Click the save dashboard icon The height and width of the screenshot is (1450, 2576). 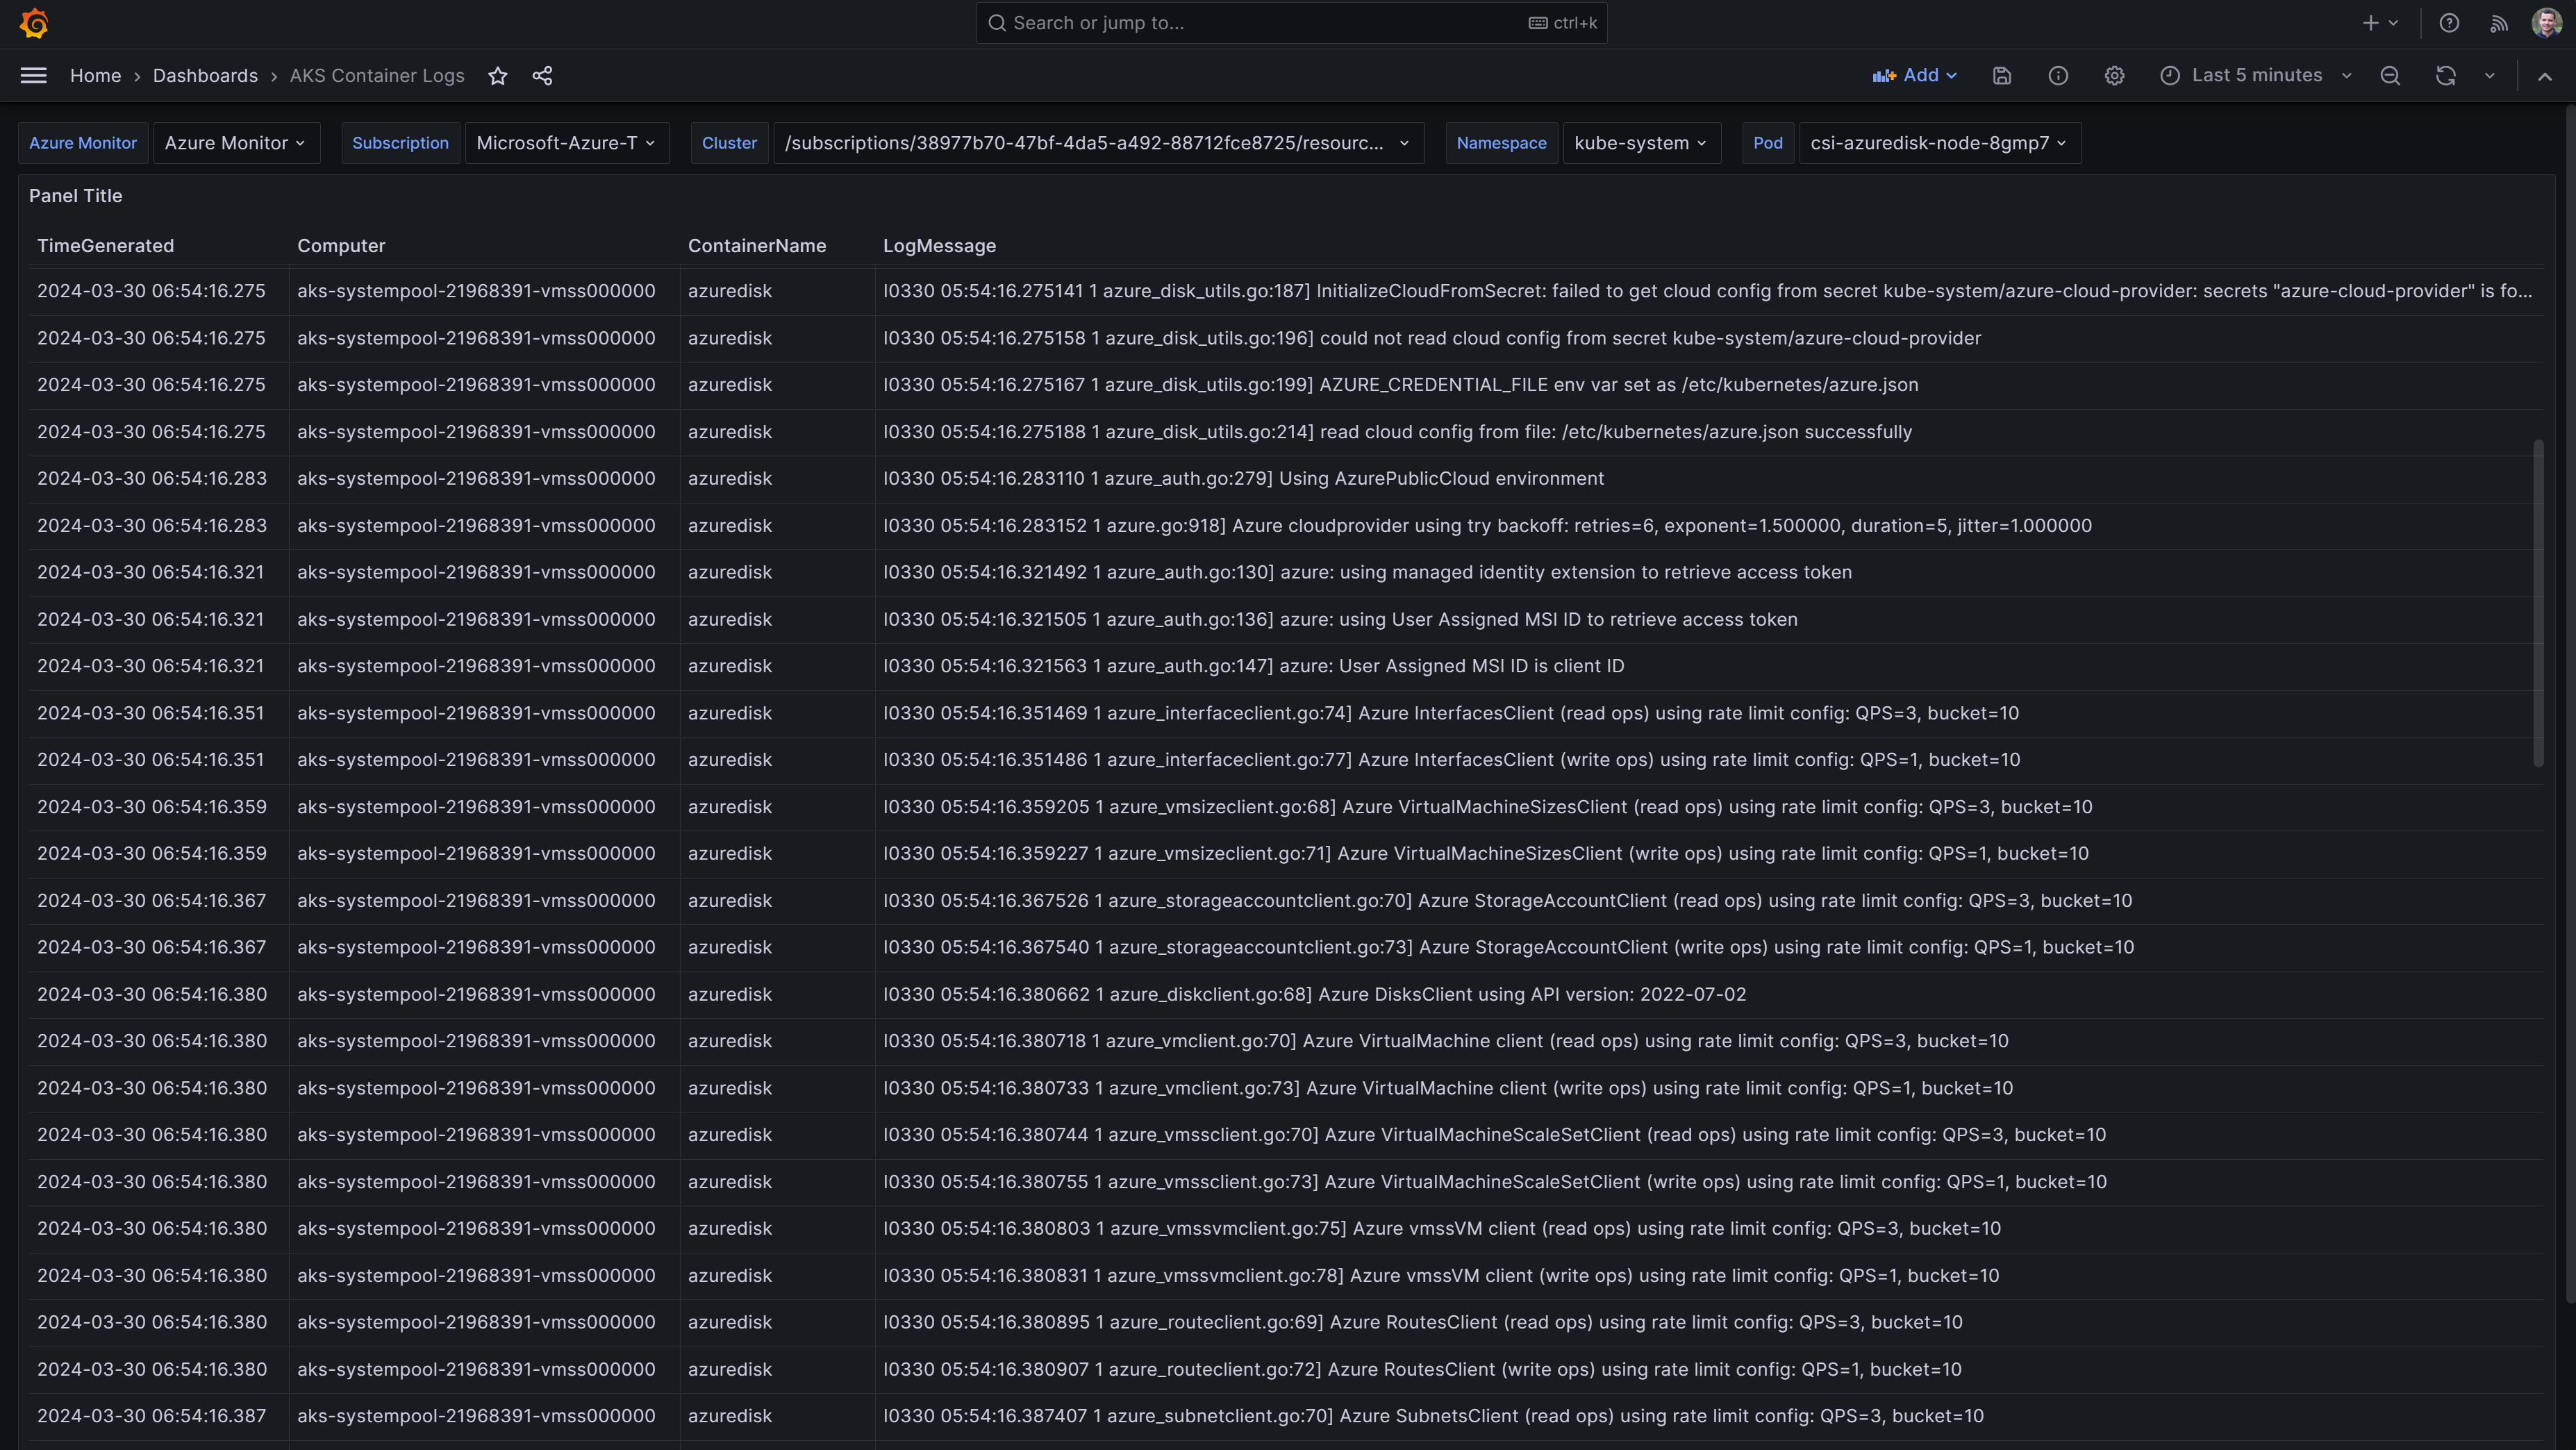pyautogui.click(x=2002, y=76)
